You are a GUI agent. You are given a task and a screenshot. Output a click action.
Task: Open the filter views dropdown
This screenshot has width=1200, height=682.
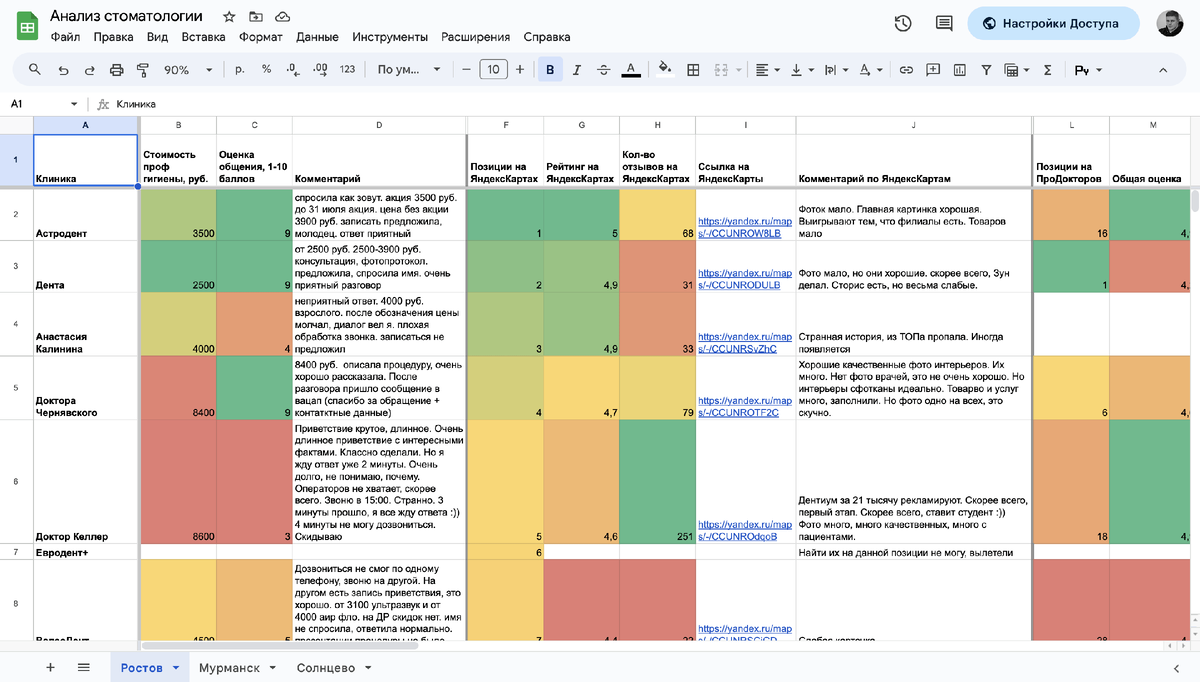click(1017, 70)
